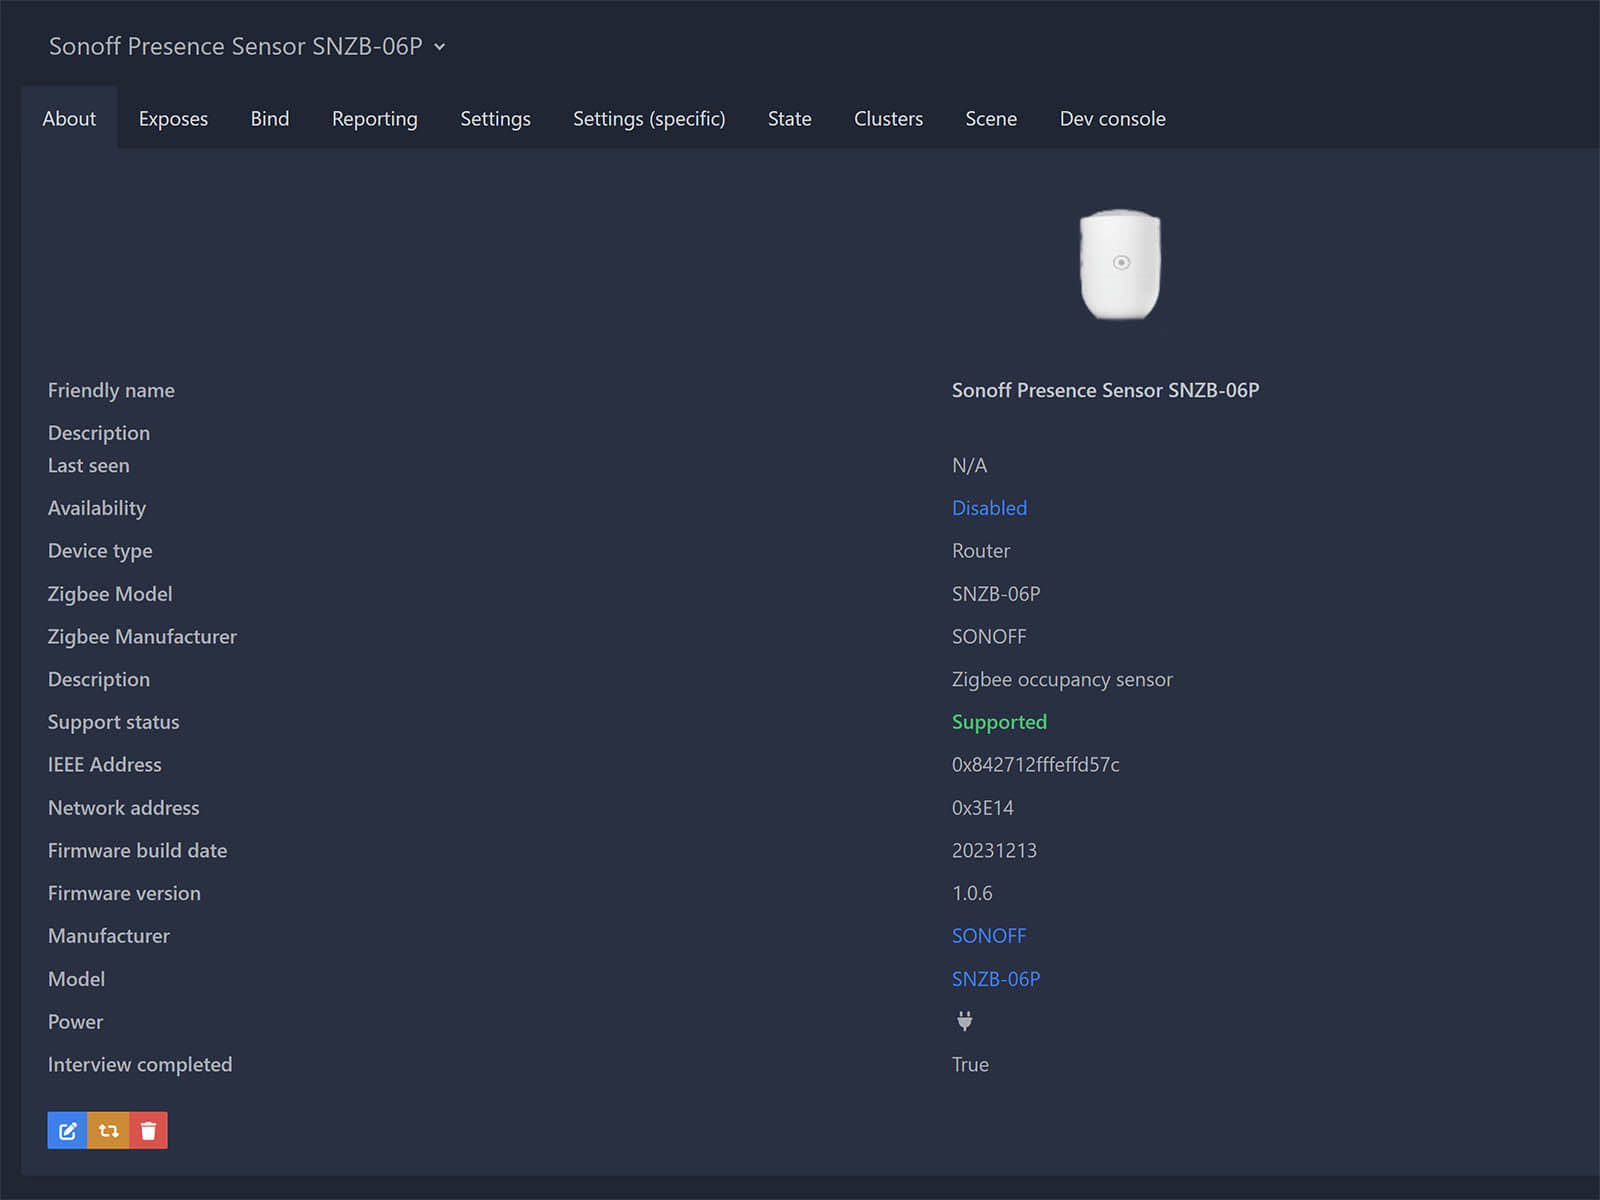Image resolution: width=1600 pixels, height=1200 pixels.
Task: Click the red delete device icon
Action: pyautogui.click(x=149, y=1130)
